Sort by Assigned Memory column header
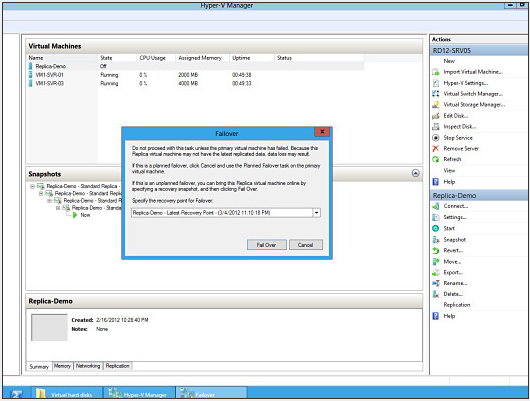 [203, 58]
